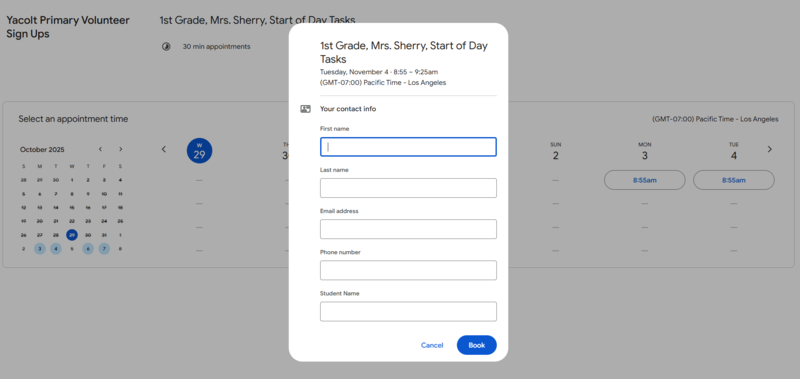
Task: Click date 20 in the mini calendar
Action: click(40, 221)
